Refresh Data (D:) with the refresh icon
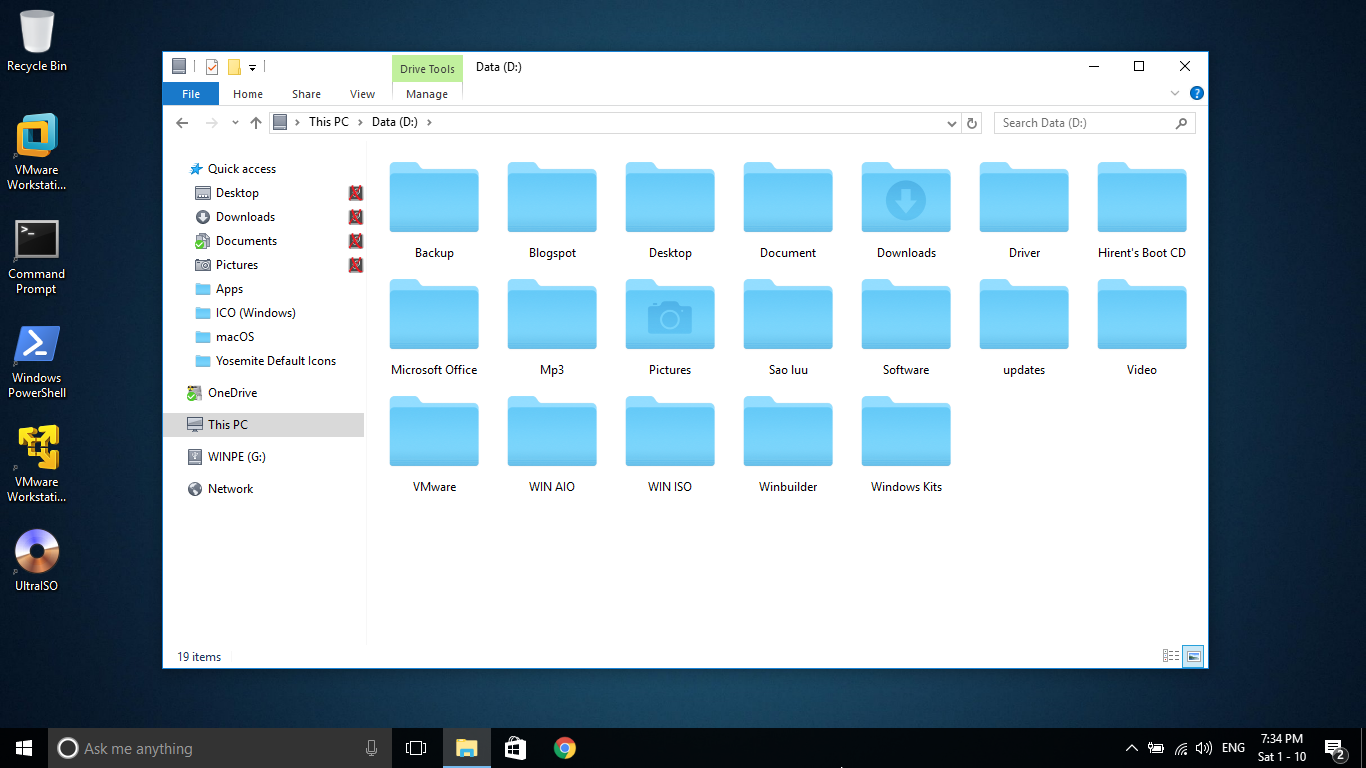The image size is (1366, 768). (x=972, y=122)
